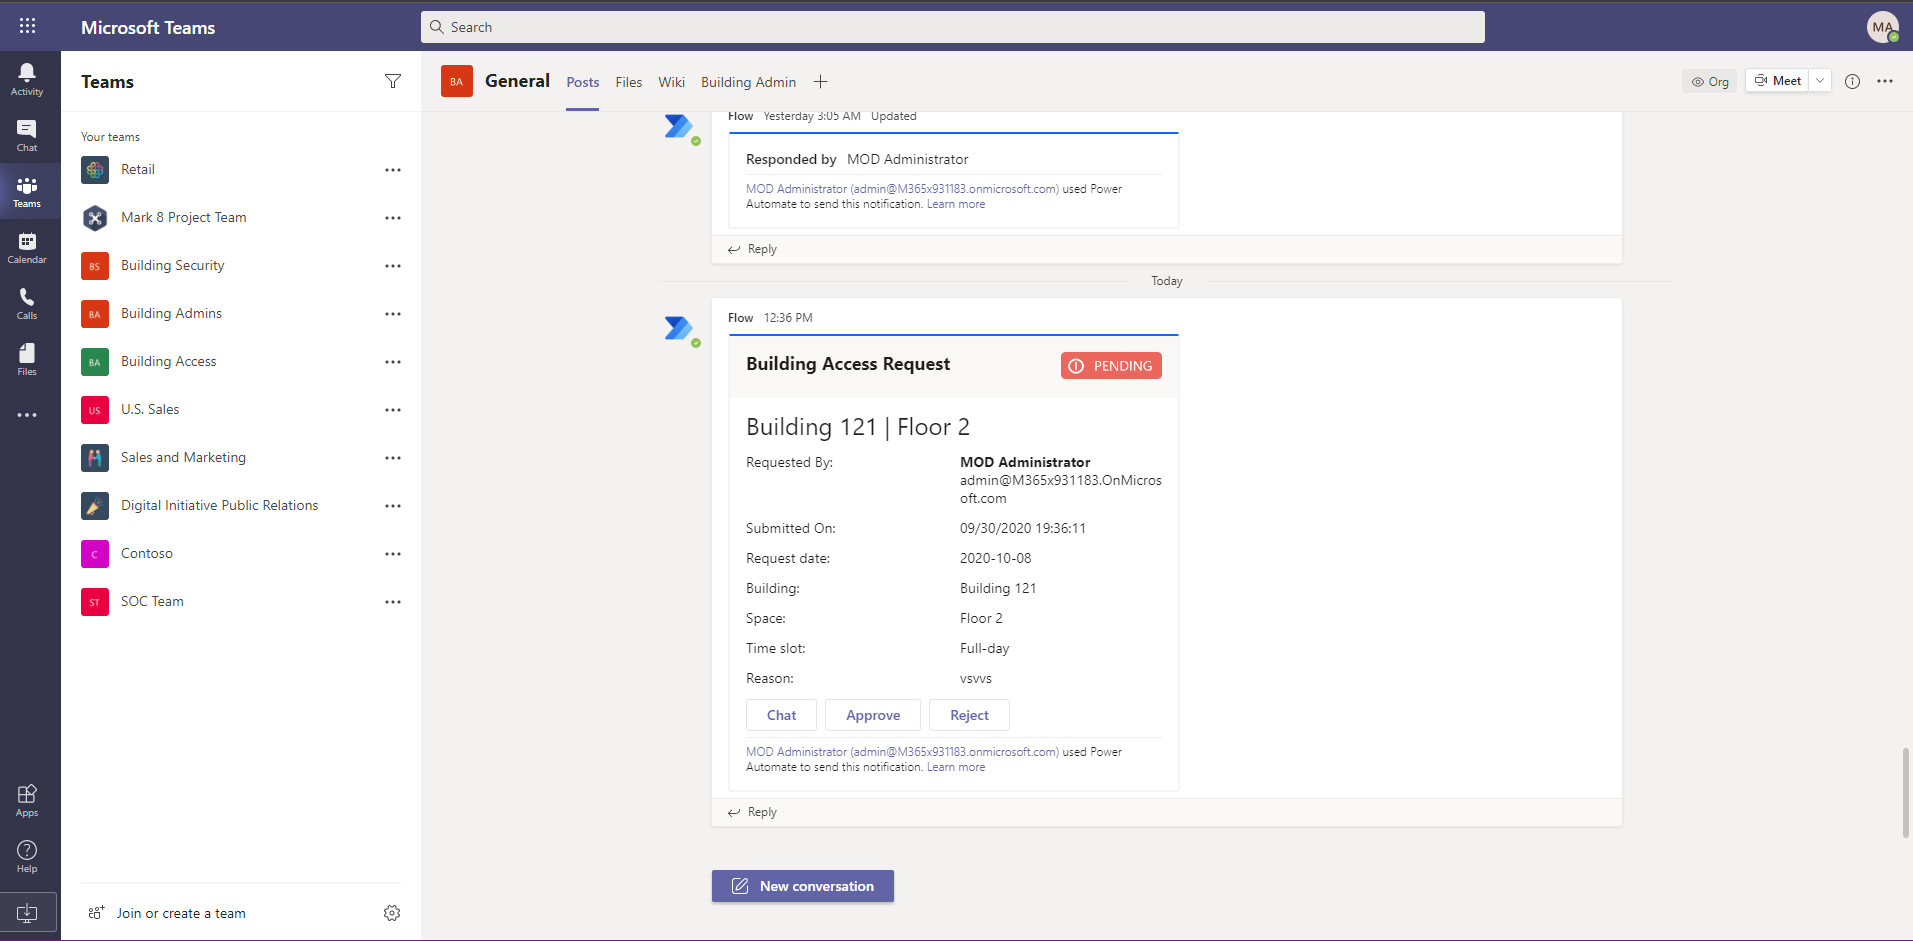Expand the Meet dropdown arrow

click(x=1820, y=81)
